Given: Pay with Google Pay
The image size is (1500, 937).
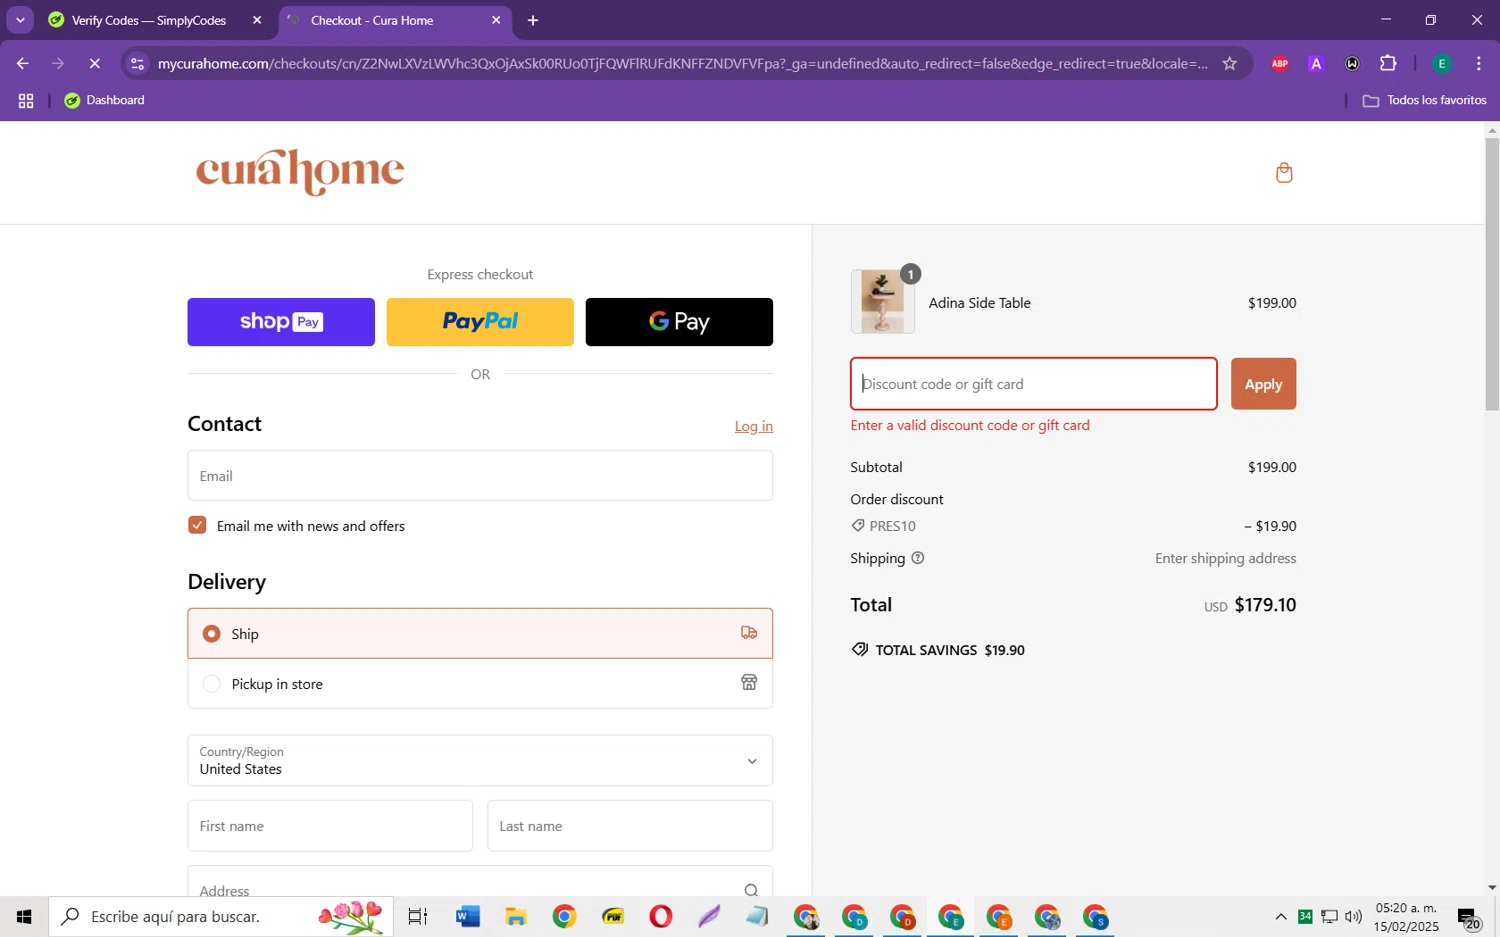Looking at the screenshot, I should pos(679,322).
